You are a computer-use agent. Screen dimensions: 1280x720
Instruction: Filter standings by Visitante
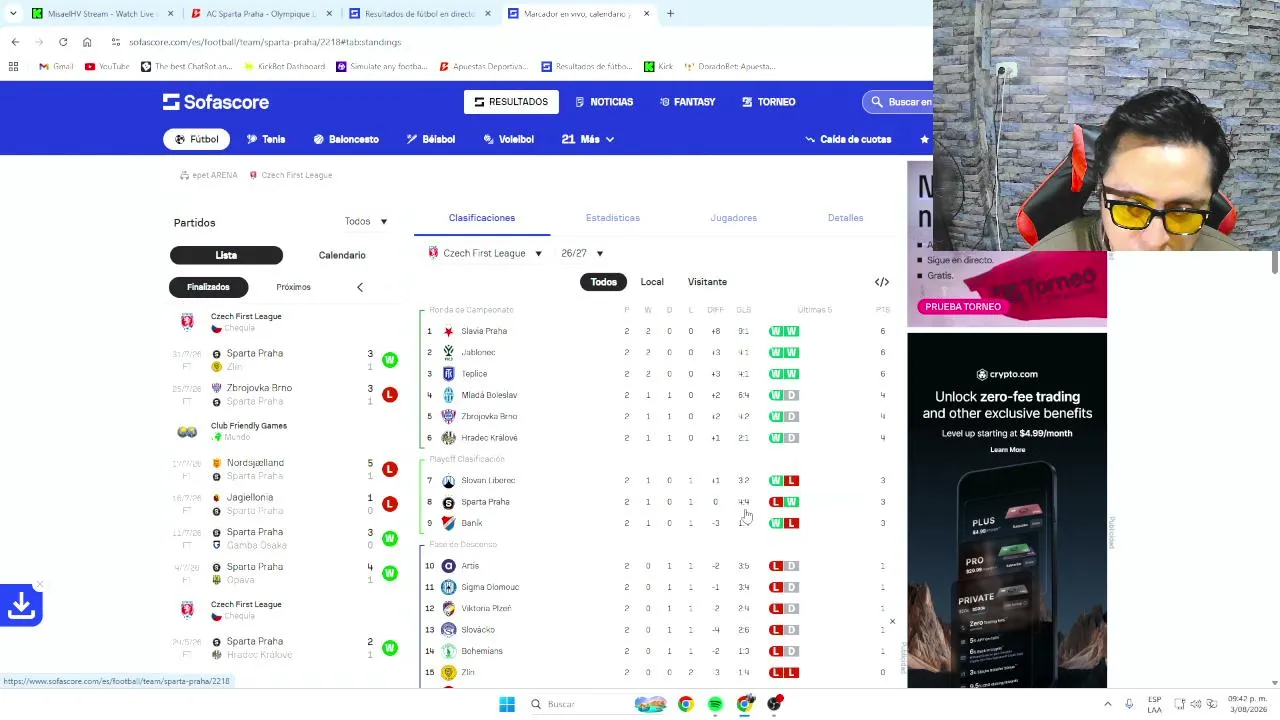707,282
